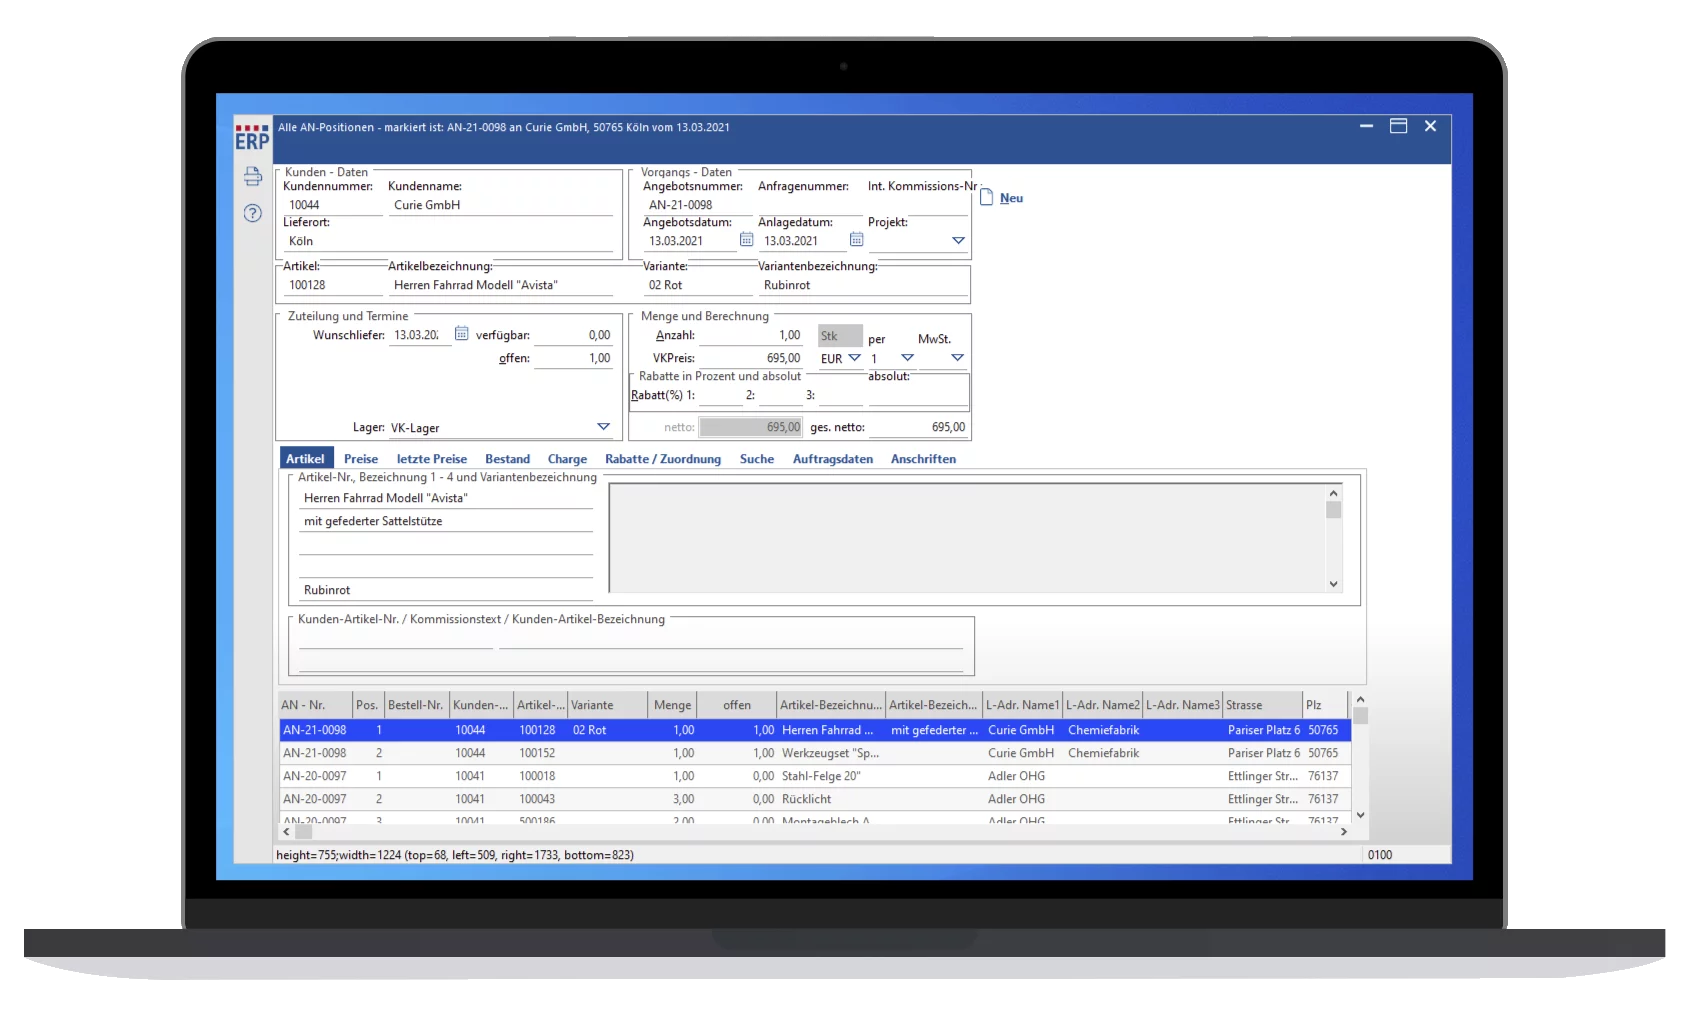Open Rabatte / Zuordnung tab
Screen dimensions: 1687x1013
pos(663,459)
